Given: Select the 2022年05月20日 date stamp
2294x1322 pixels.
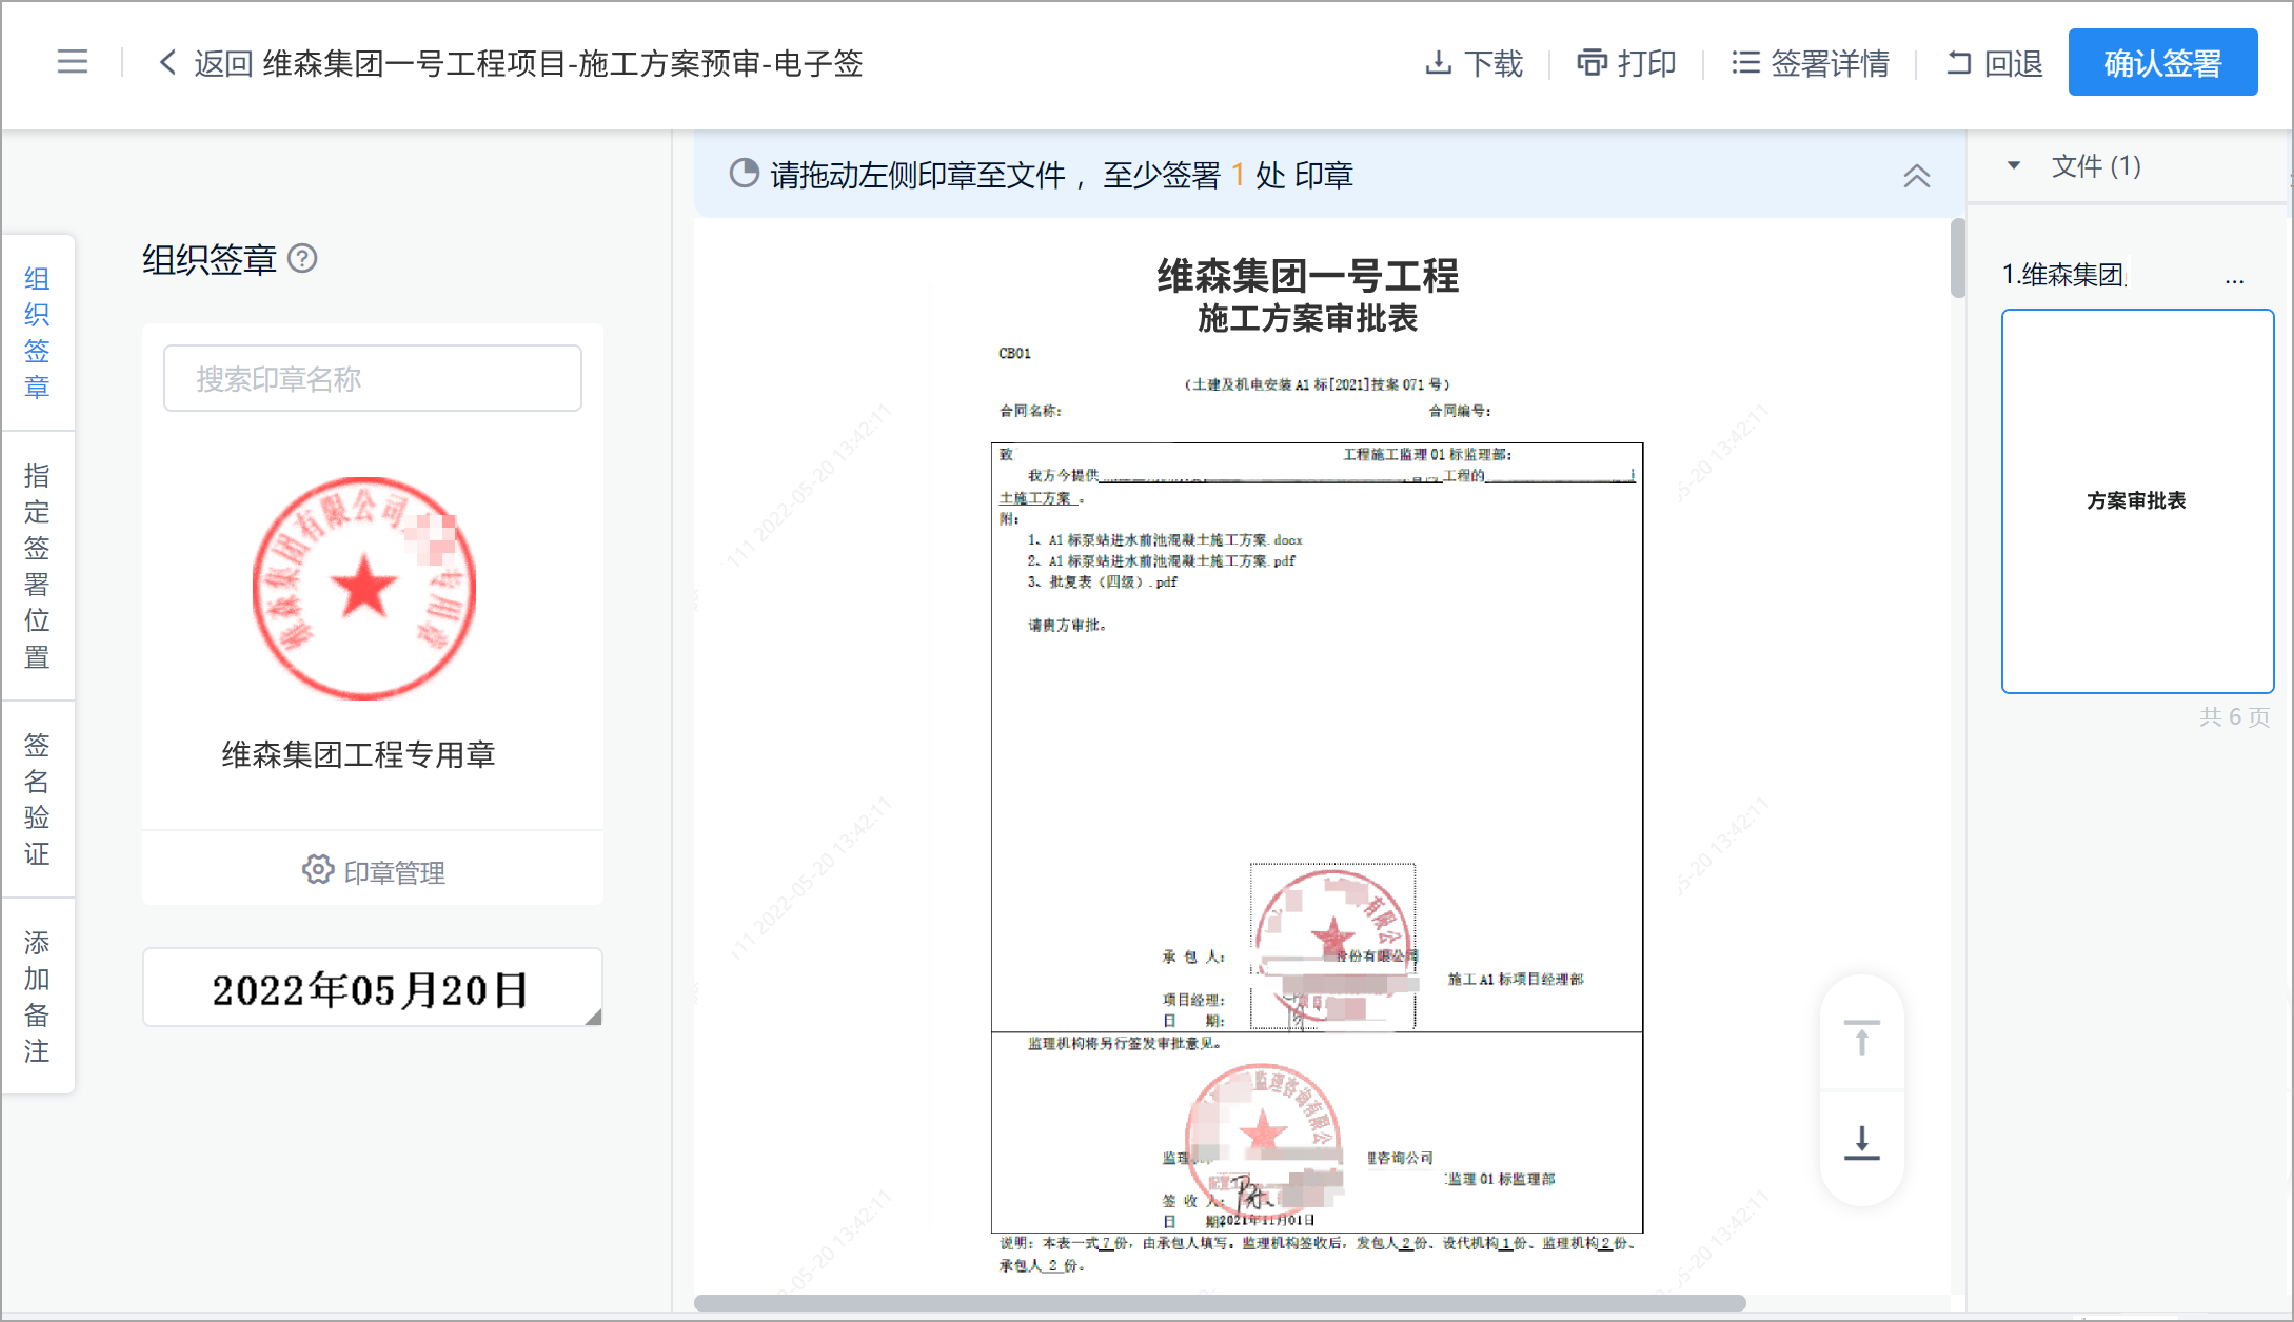Looking at the screenshot, I should click(x=372, y=987).
